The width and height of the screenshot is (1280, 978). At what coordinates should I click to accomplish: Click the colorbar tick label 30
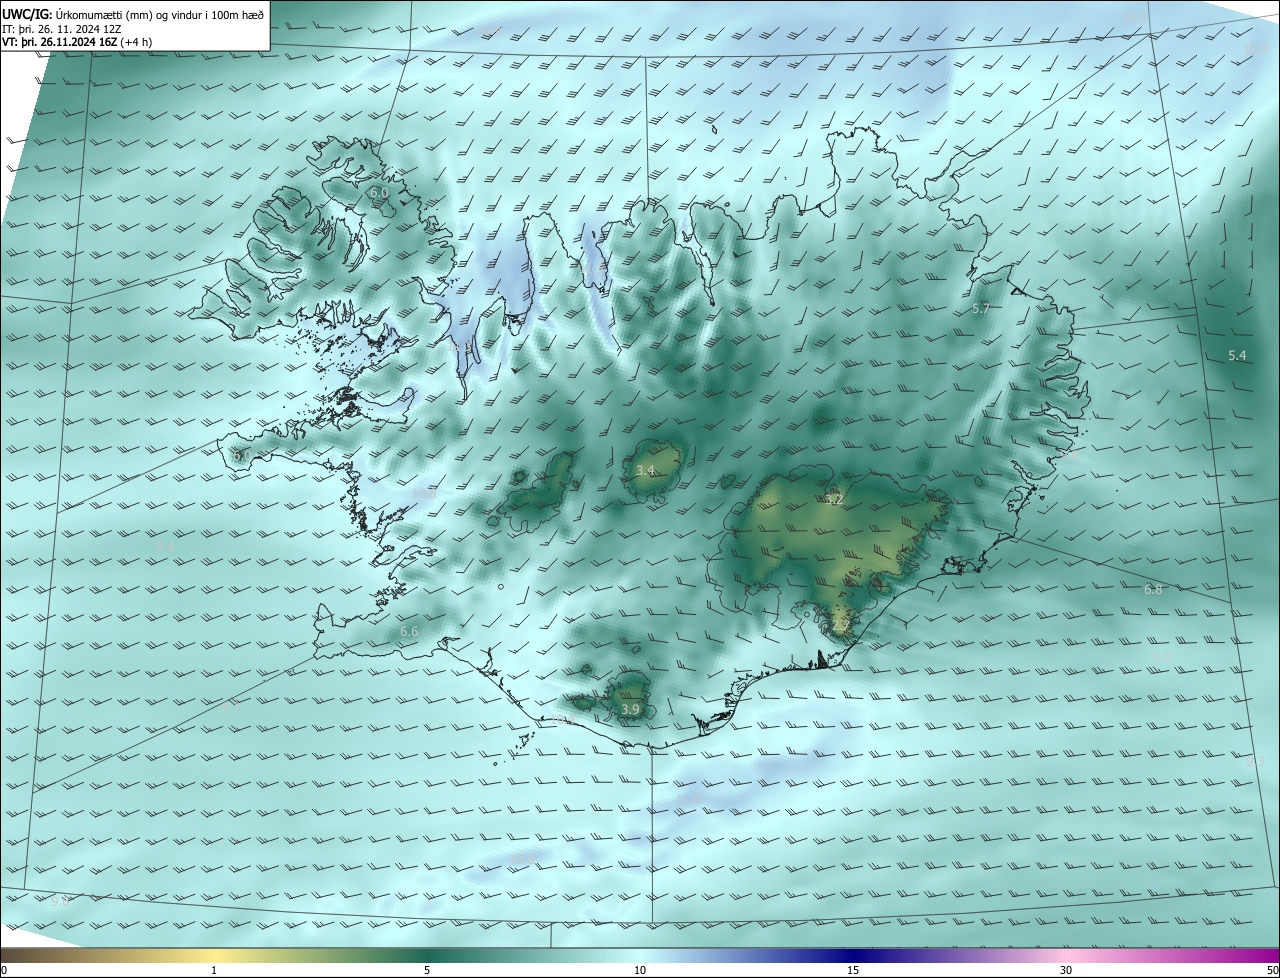pyautogui.click(x=1066, y=970)
